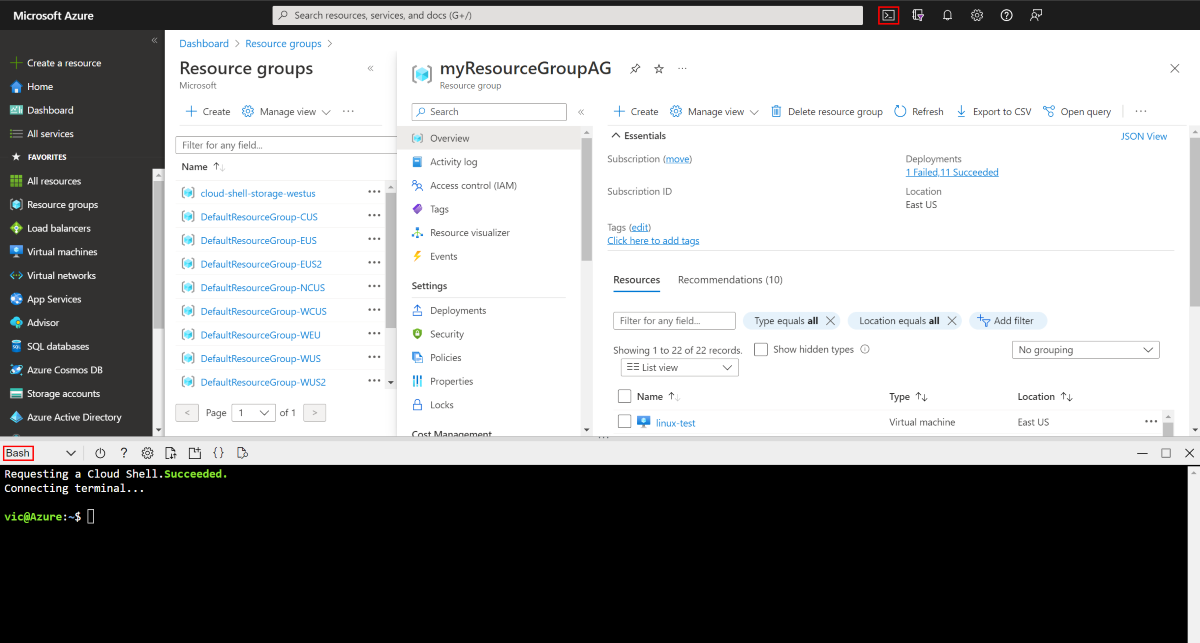Select the Resources tab

tap(636, 280)
